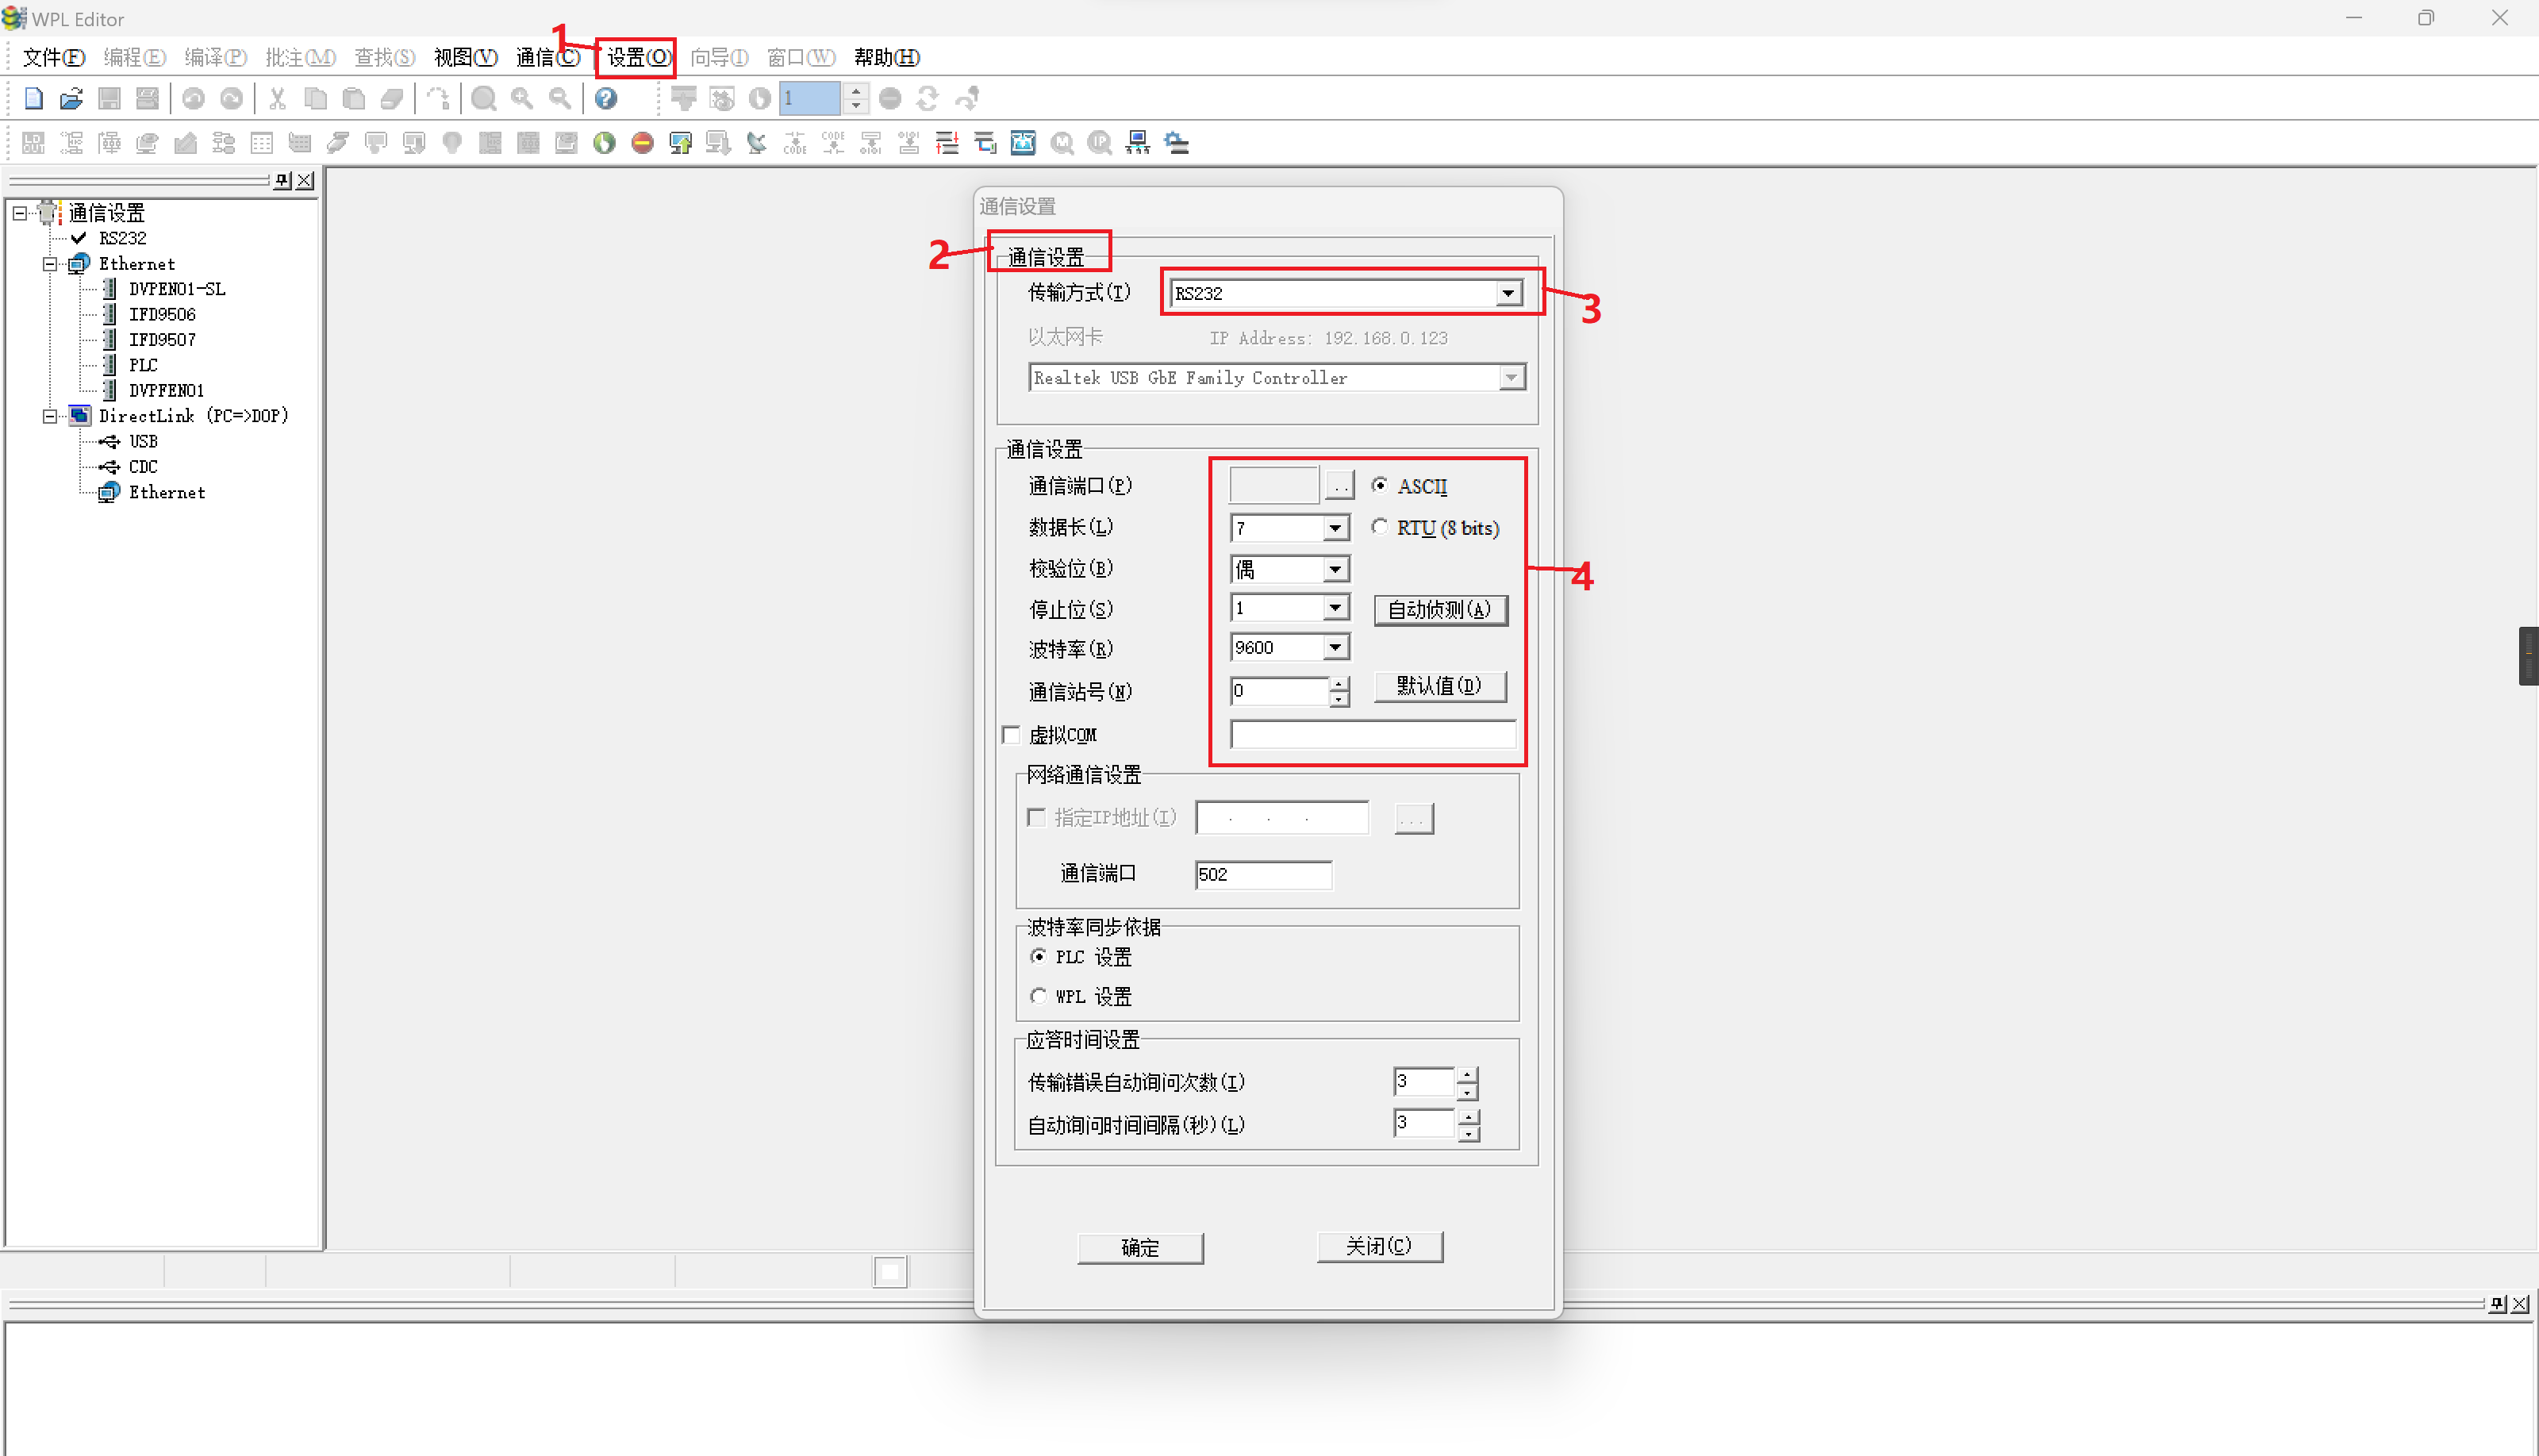
Task: Click the 自动侦测(A) button
Action: pyautogui.click(x=1440, y=610)
